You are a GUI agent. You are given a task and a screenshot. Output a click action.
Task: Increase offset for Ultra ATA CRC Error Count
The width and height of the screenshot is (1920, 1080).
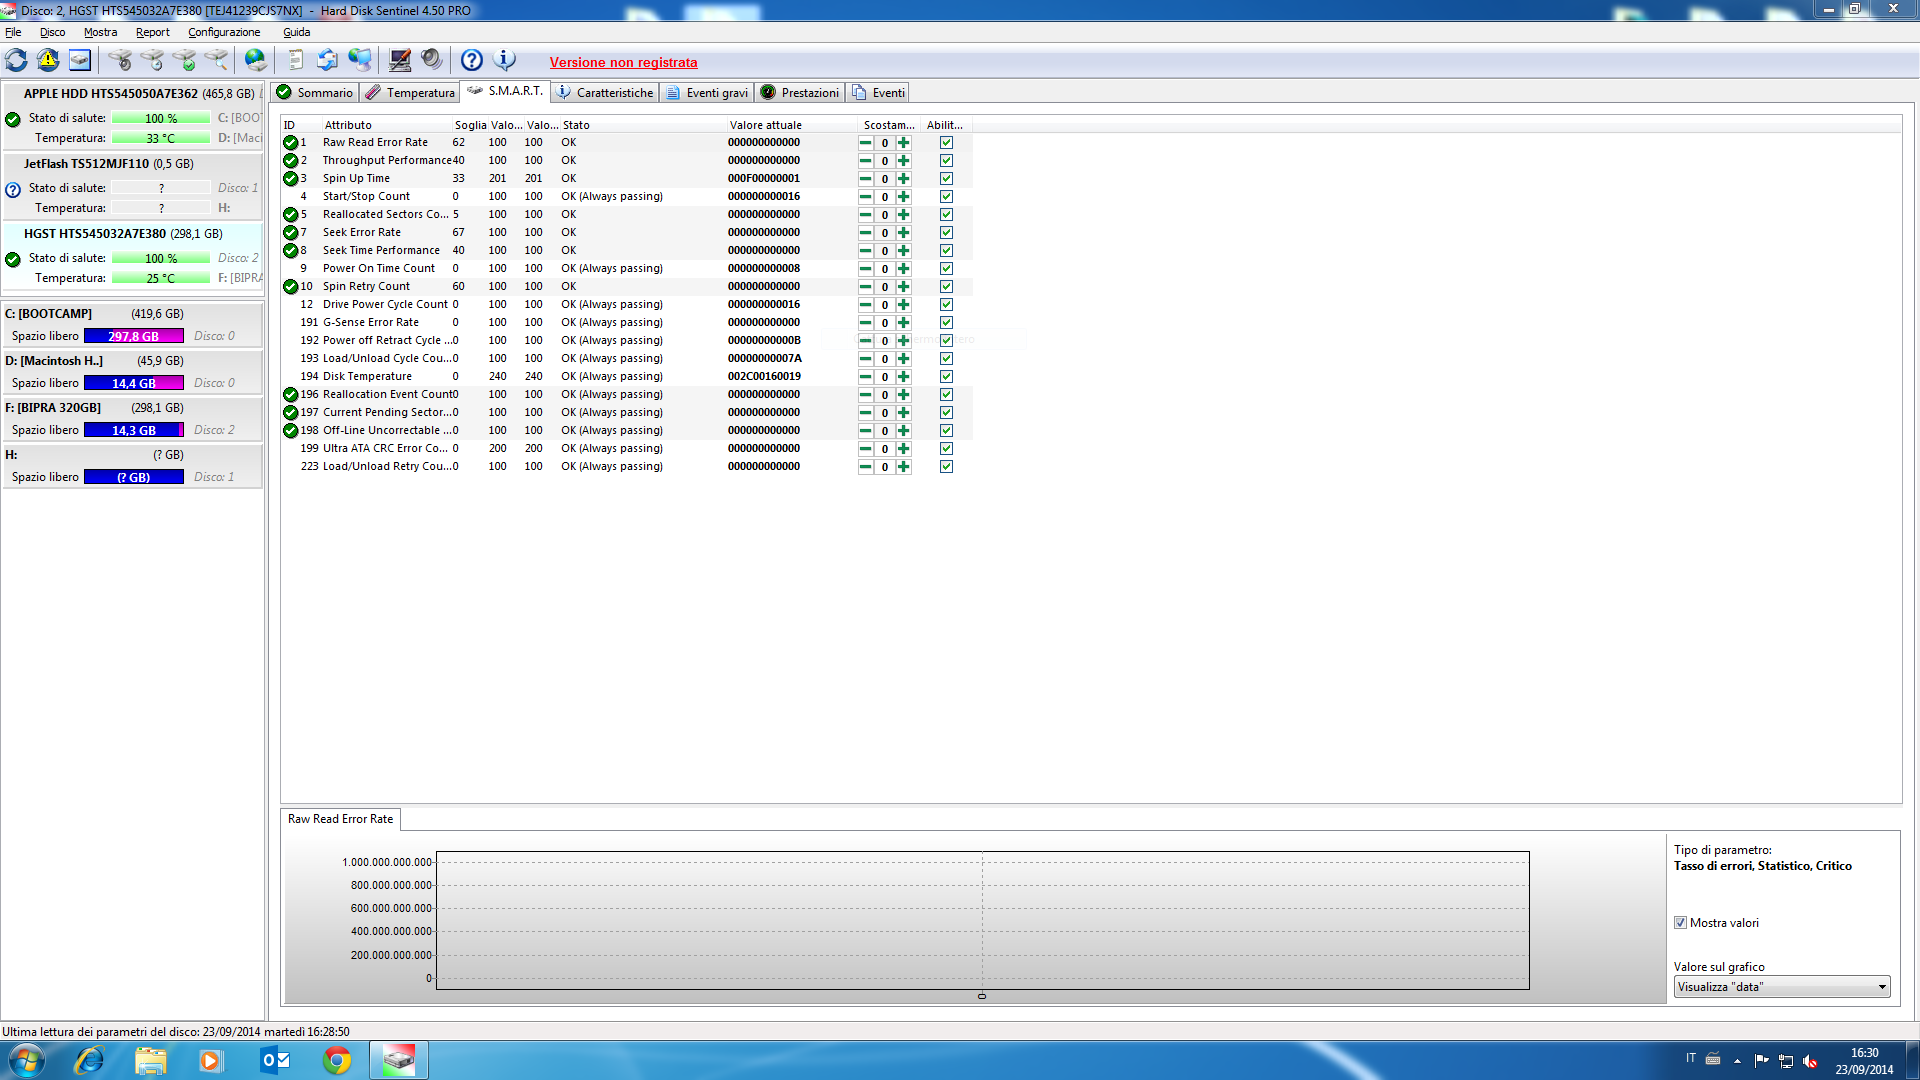[904, 449]
